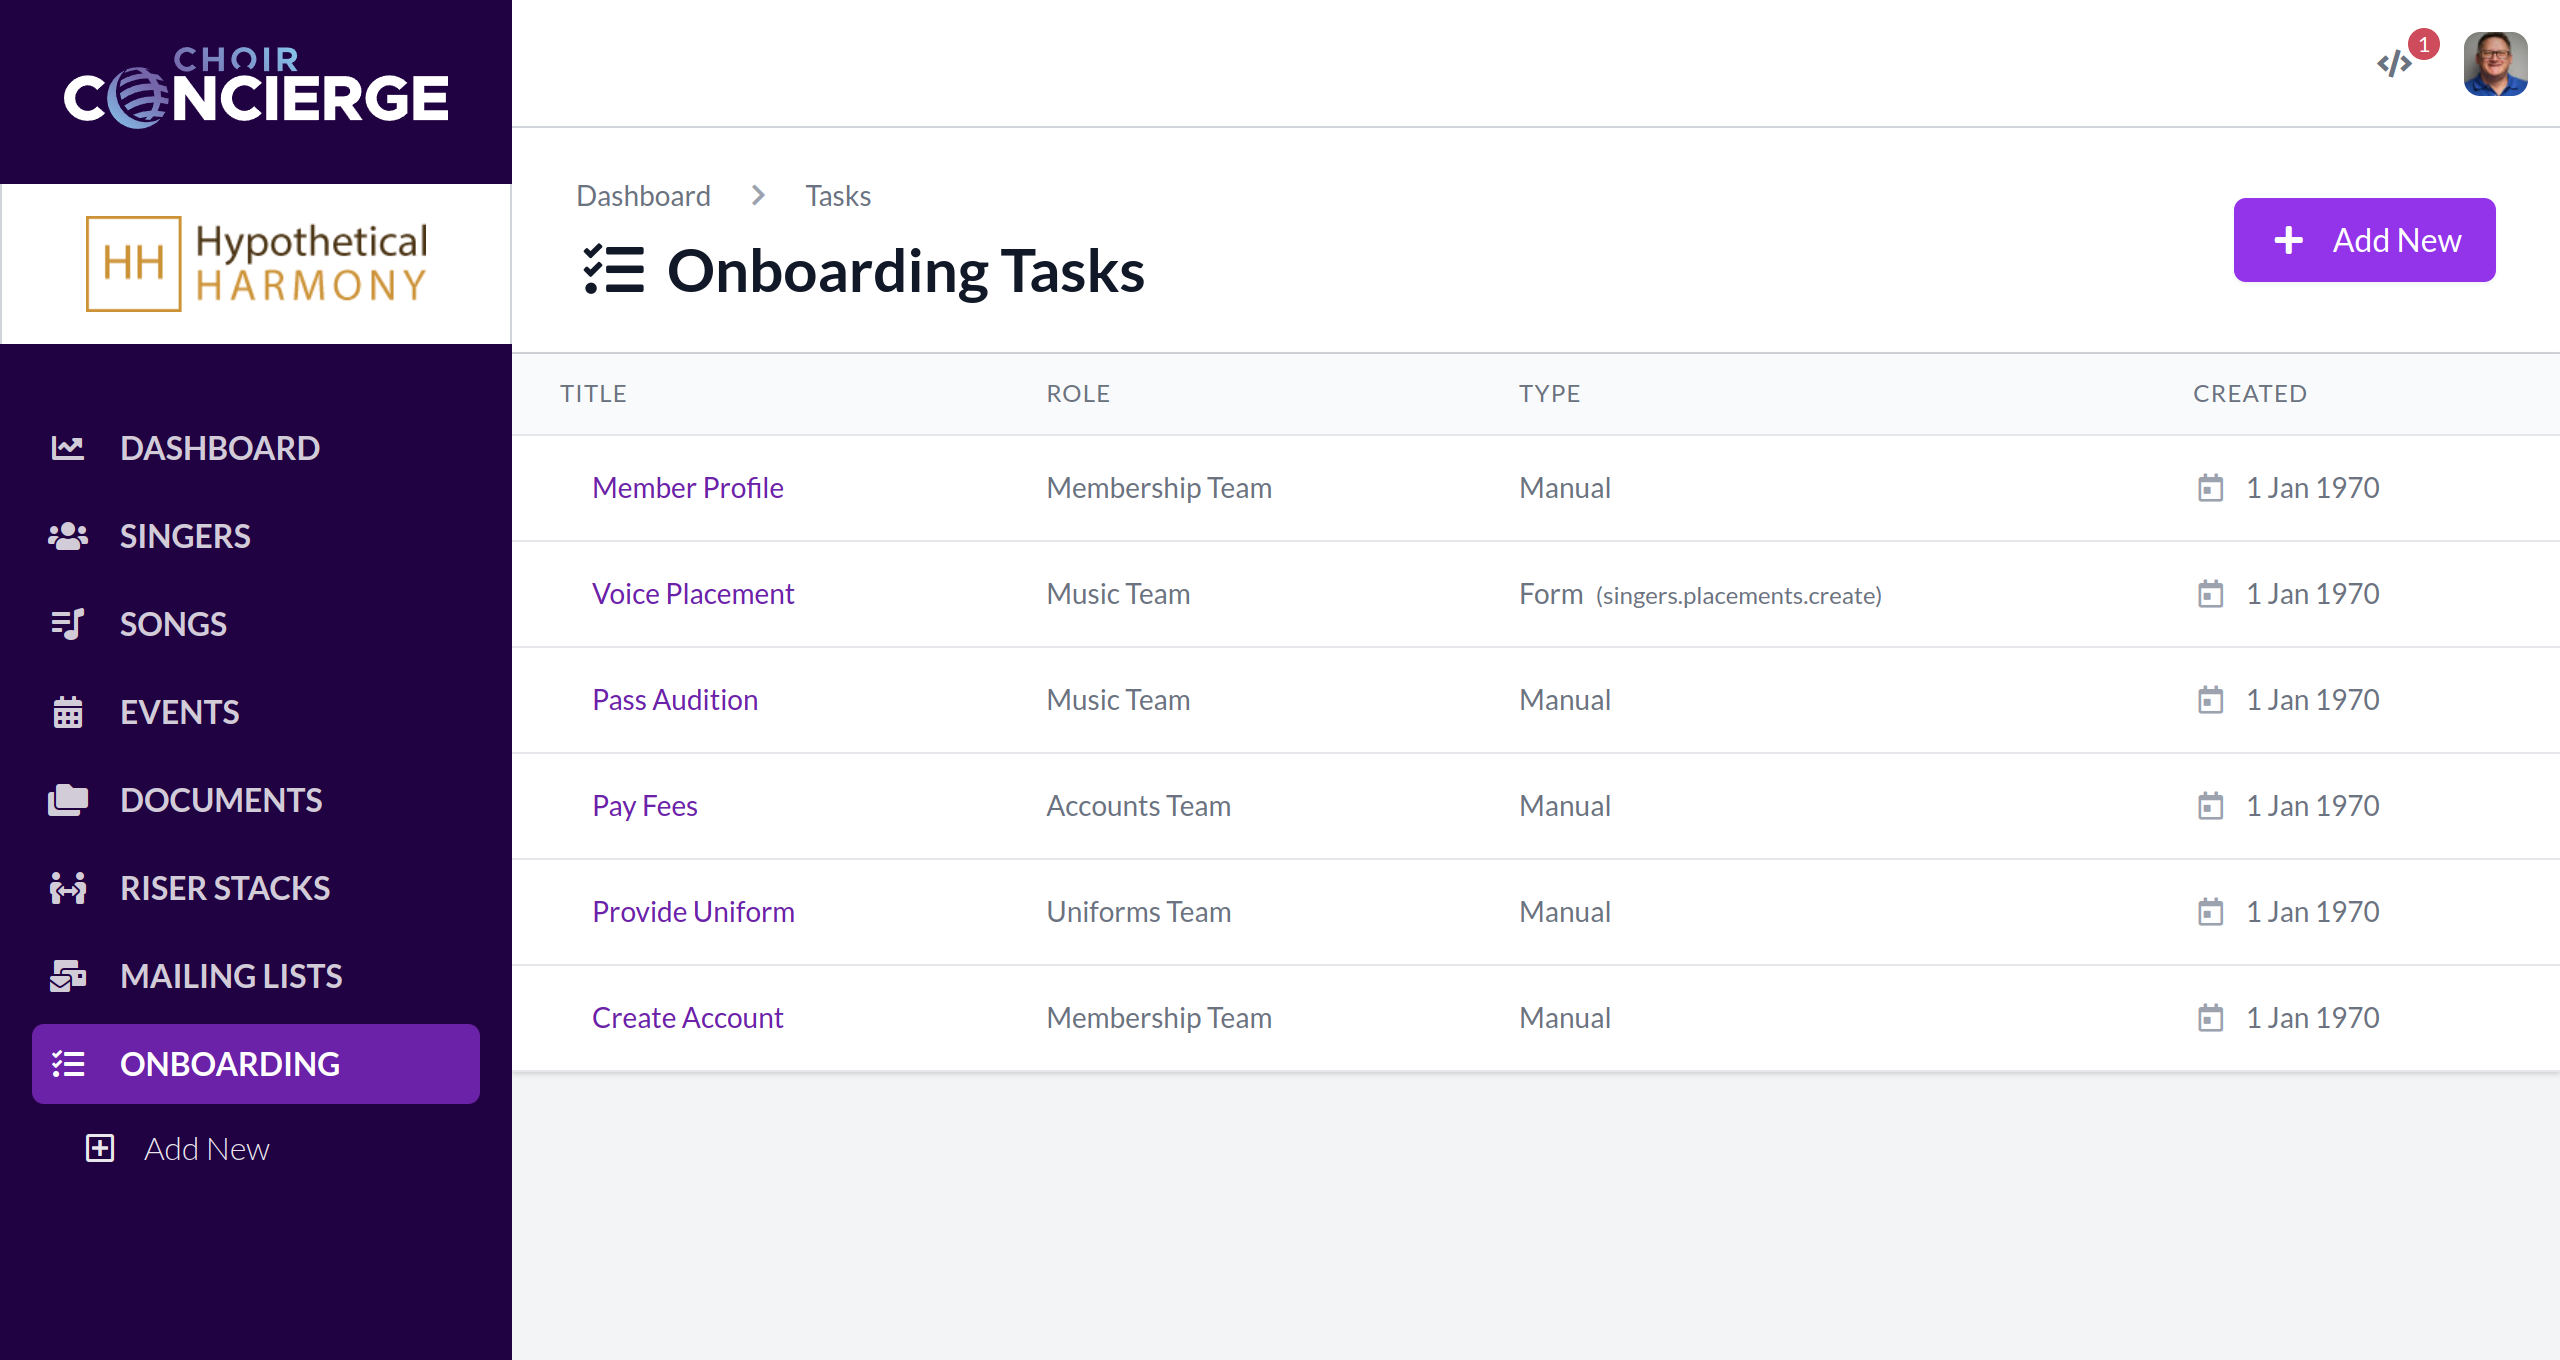
Task: Click the Documents folder icon
Action: click(x=68, y=800)
